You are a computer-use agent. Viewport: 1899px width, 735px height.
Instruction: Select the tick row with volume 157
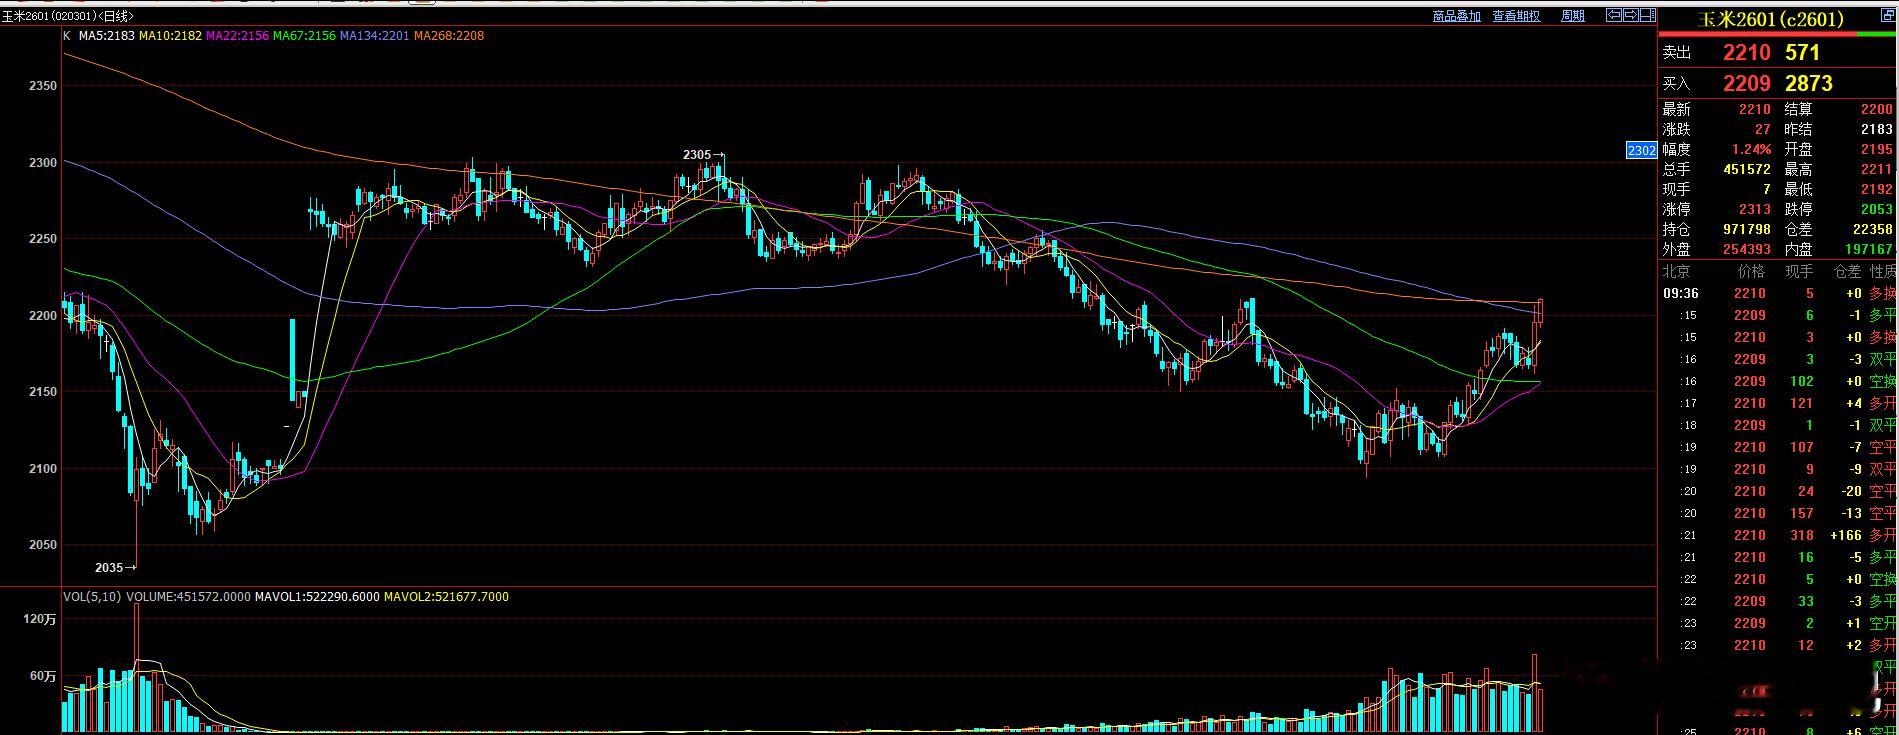[1779, 514]
